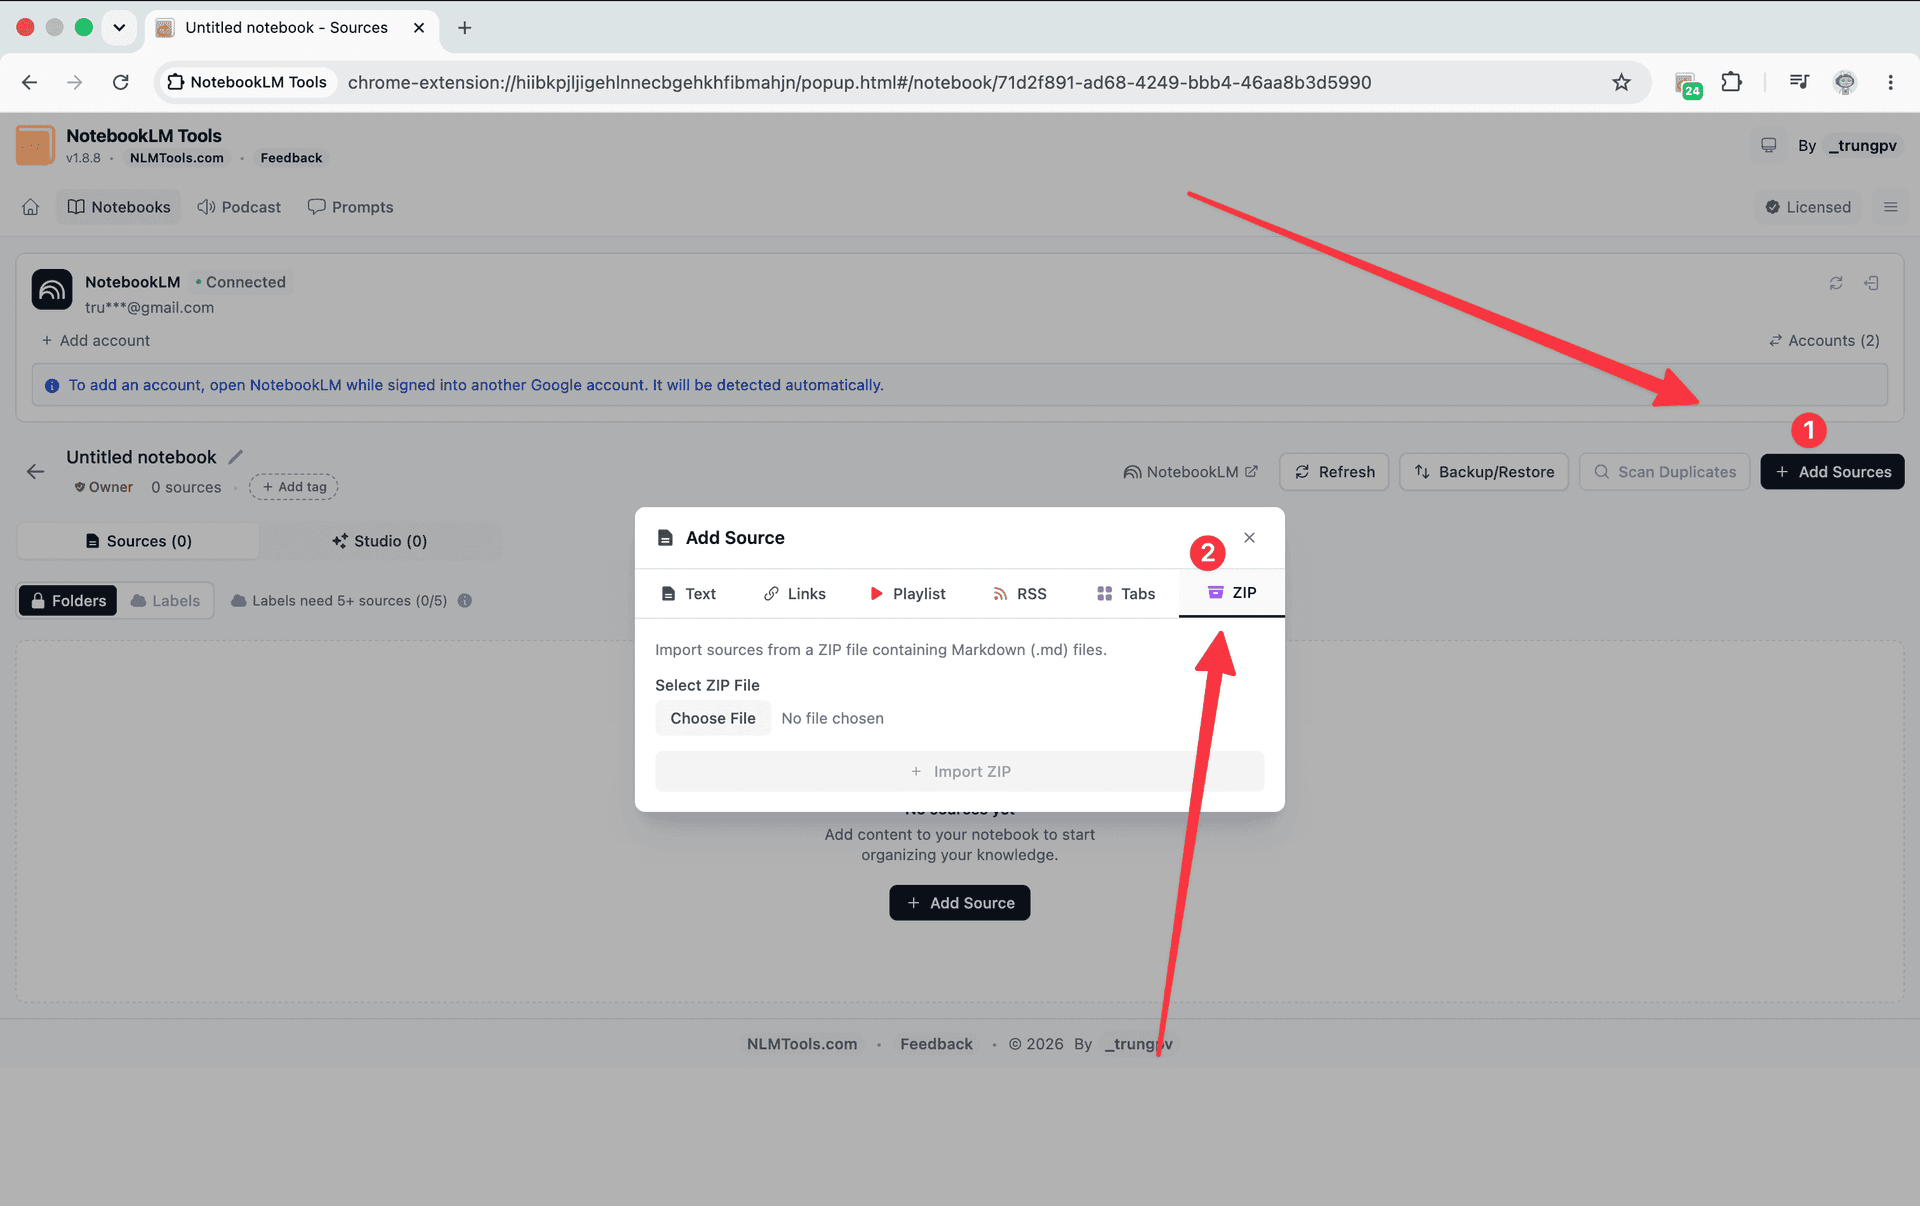The height and width of the screenshot is (1206, 1920).
Task: Click the "Owner" role label
Action: tap(104, 487)
